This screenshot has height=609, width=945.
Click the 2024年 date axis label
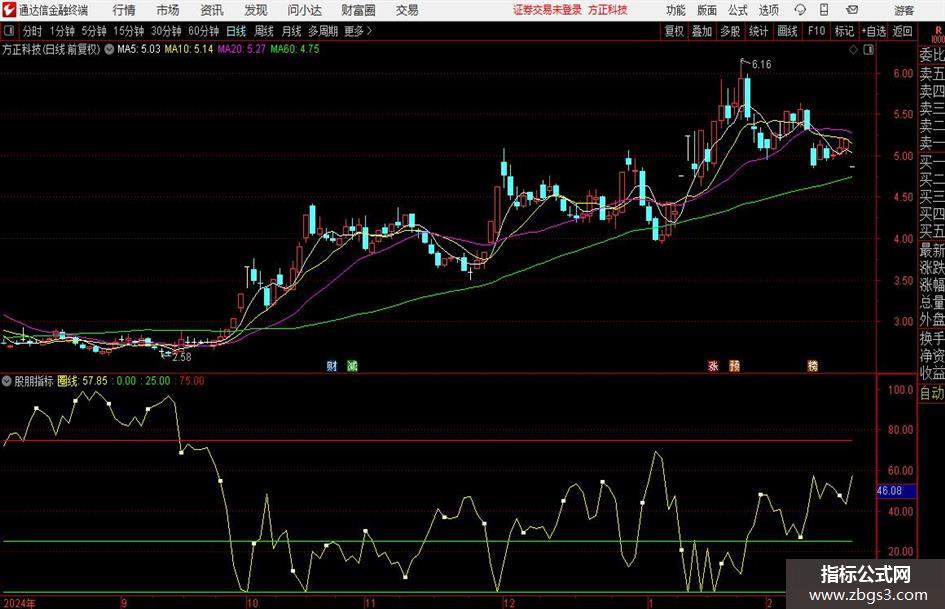[19, 603]
